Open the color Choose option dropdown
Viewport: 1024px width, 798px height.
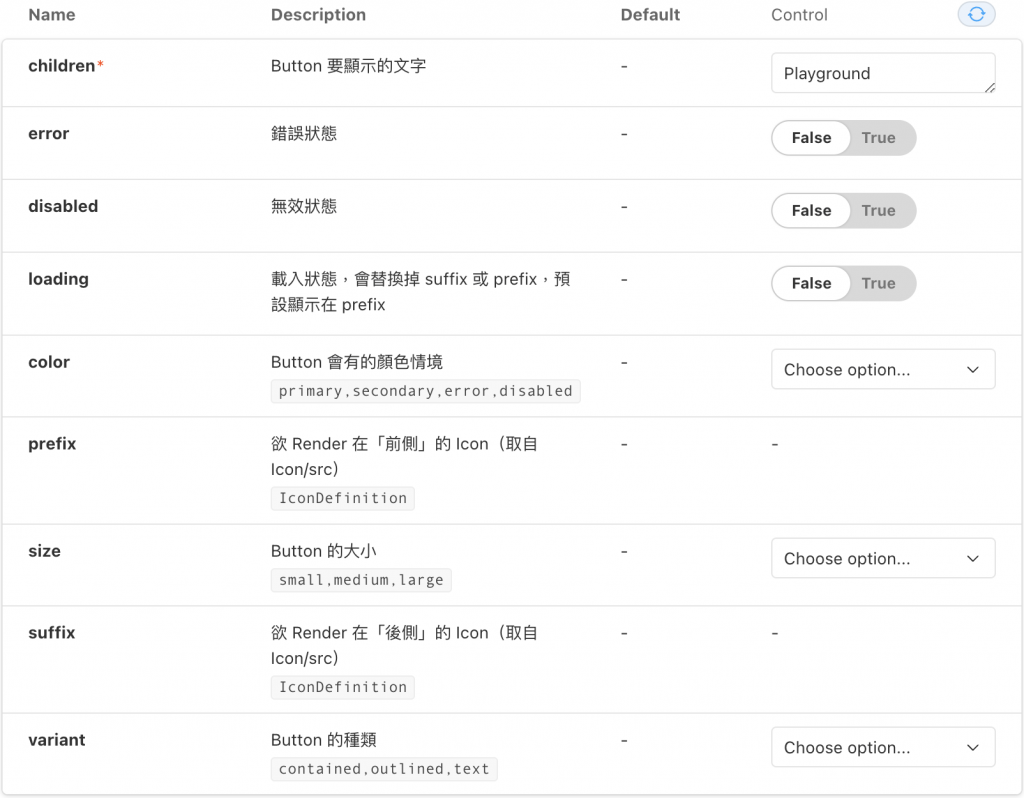click(883, 370)
